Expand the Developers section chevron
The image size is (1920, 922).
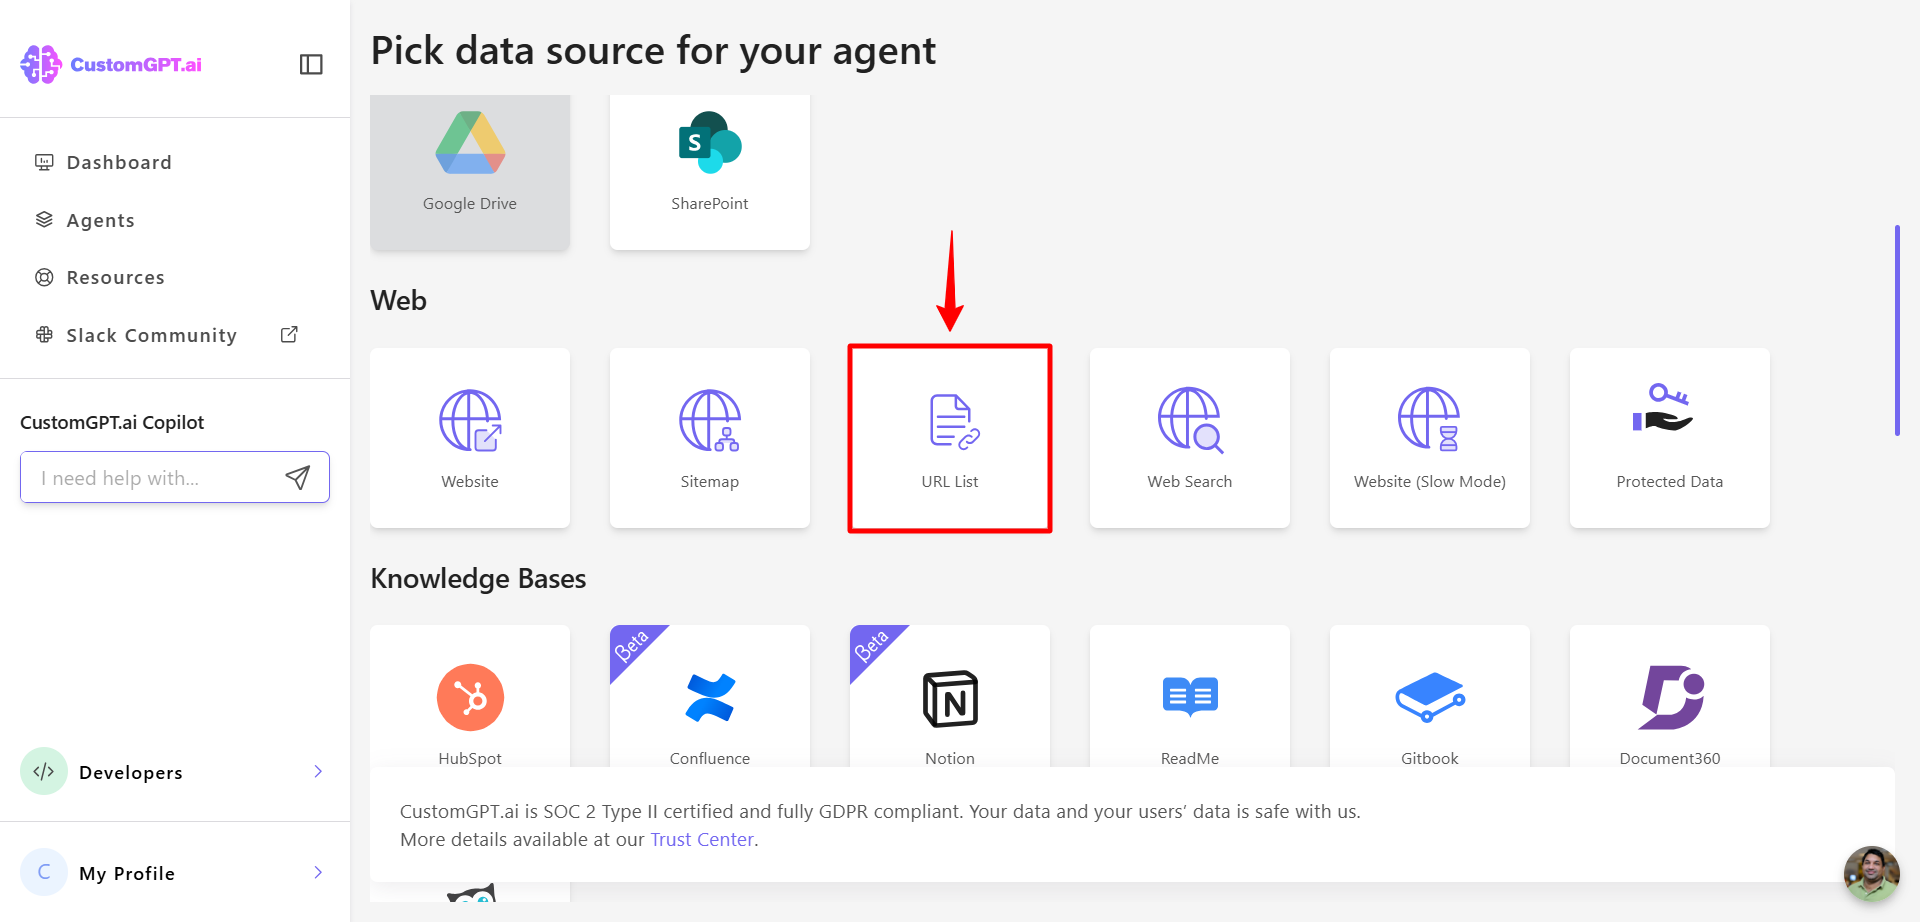click(318, 771)
